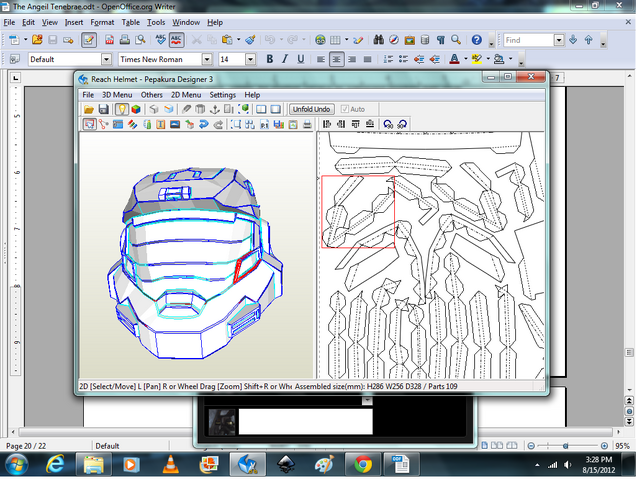Open the Tools menu in OpenOffice Writer
The width and height of the screenshot is (637, 479).
tap(156, 22)
